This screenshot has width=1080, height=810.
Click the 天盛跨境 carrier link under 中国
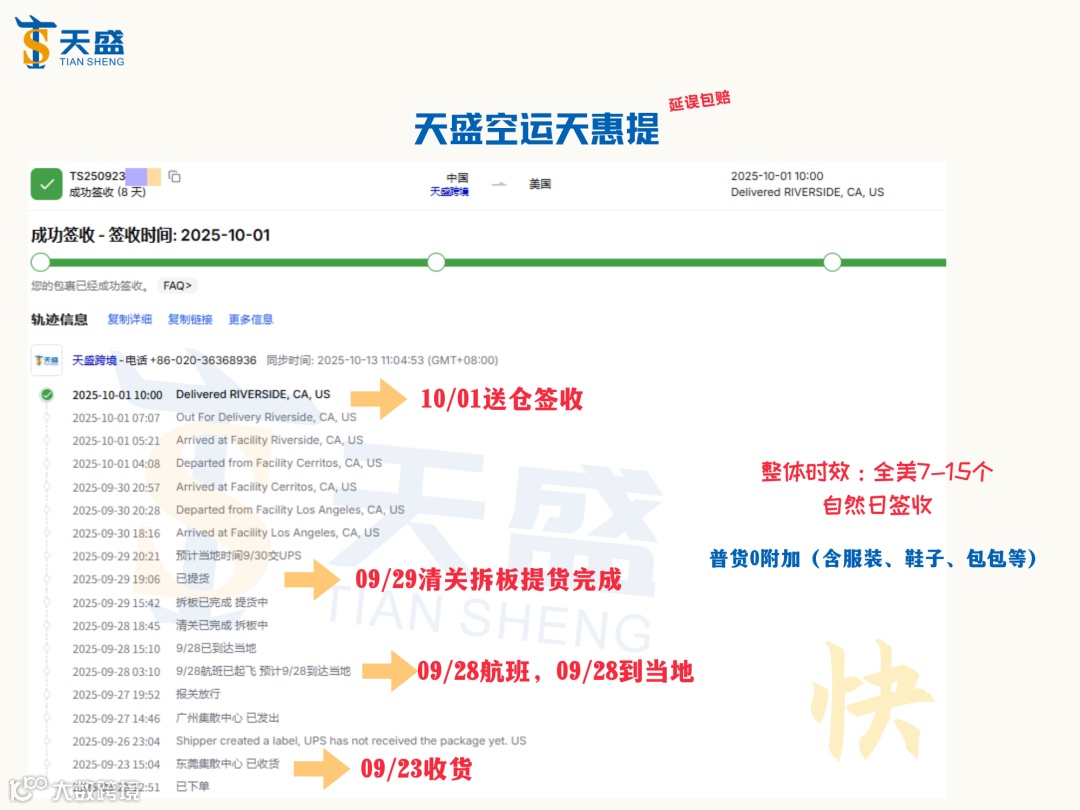[x=449, y=192]
